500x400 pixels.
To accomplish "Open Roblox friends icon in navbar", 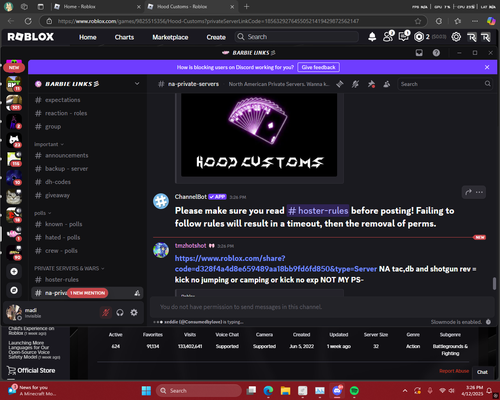I will (x=388, y=36).
